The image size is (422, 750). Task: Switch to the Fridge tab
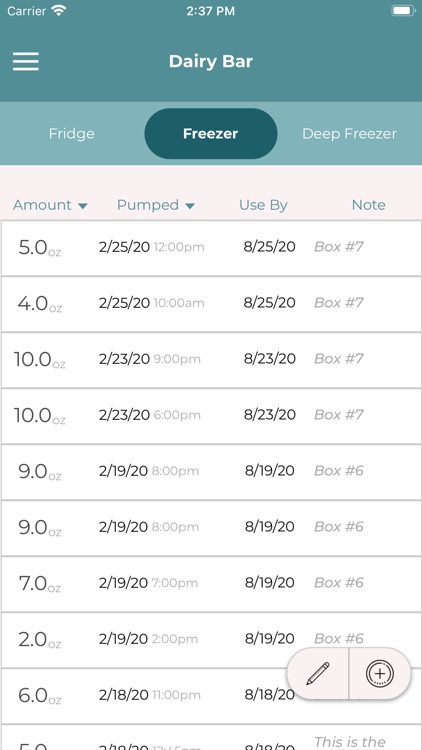tap(72, 133)
